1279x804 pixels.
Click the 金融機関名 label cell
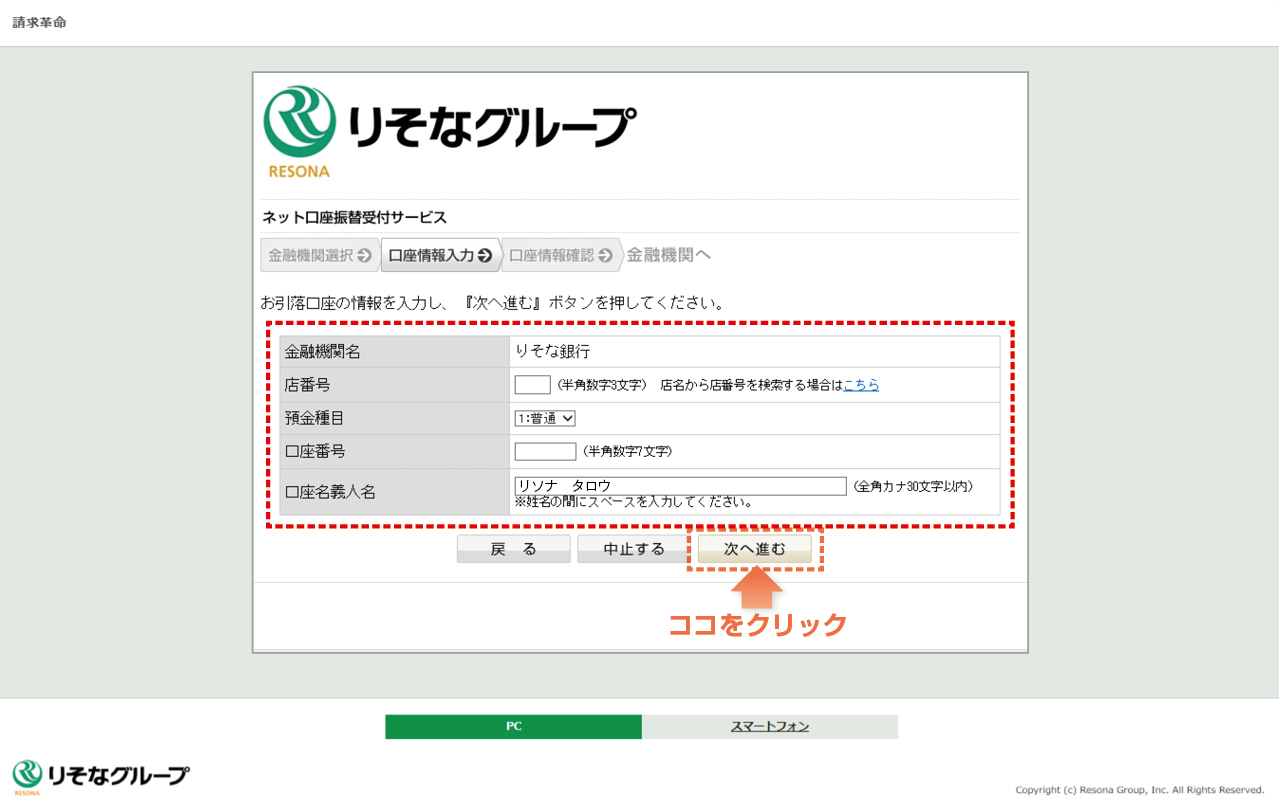point(394,352)
